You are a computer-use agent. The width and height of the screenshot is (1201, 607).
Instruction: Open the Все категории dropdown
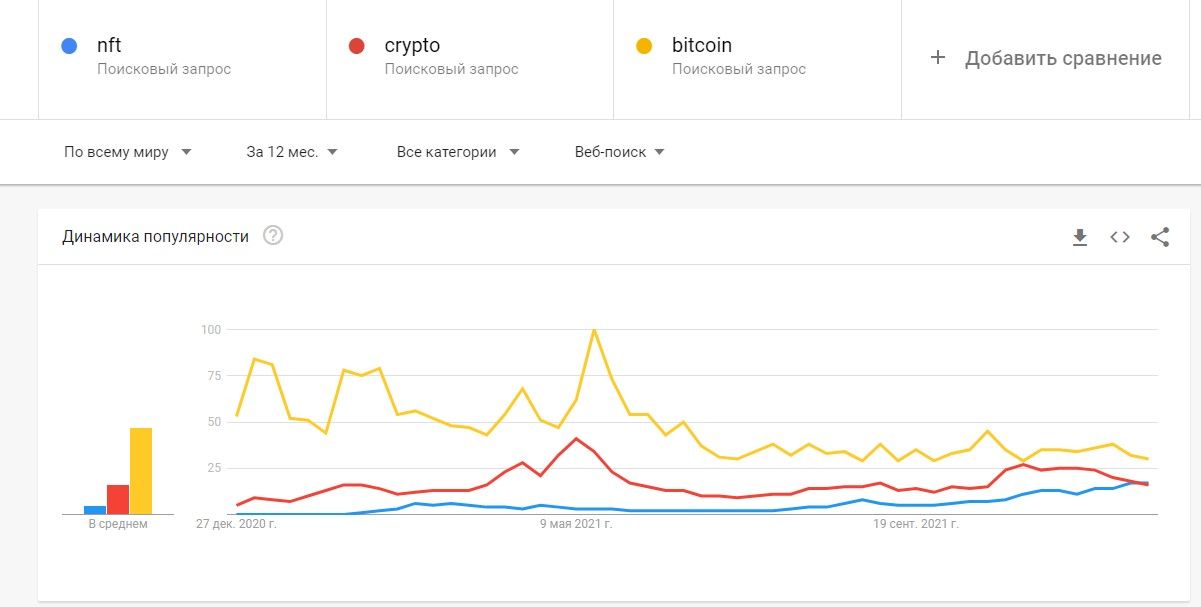(458, 152)
